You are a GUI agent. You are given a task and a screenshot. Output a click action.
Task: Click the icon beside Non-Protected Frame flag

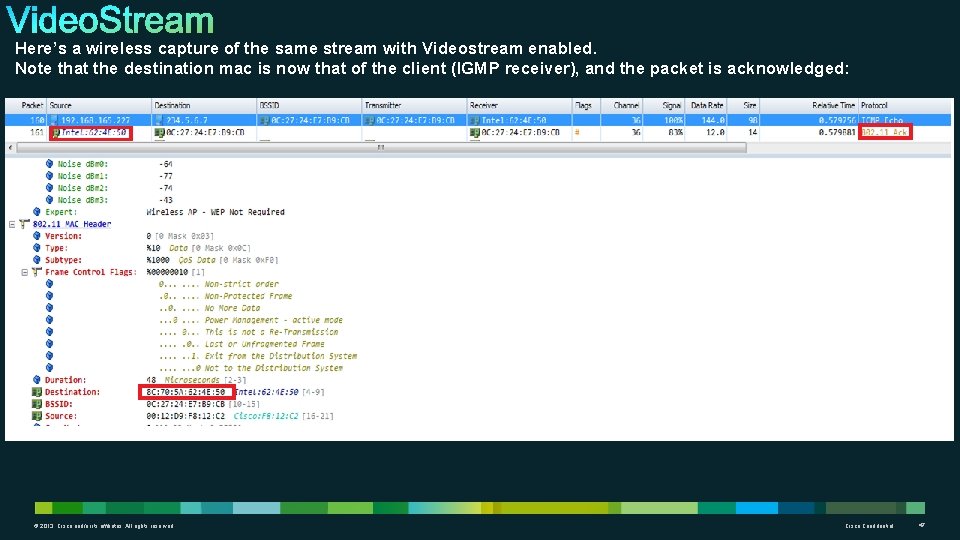tap(50, 296)
